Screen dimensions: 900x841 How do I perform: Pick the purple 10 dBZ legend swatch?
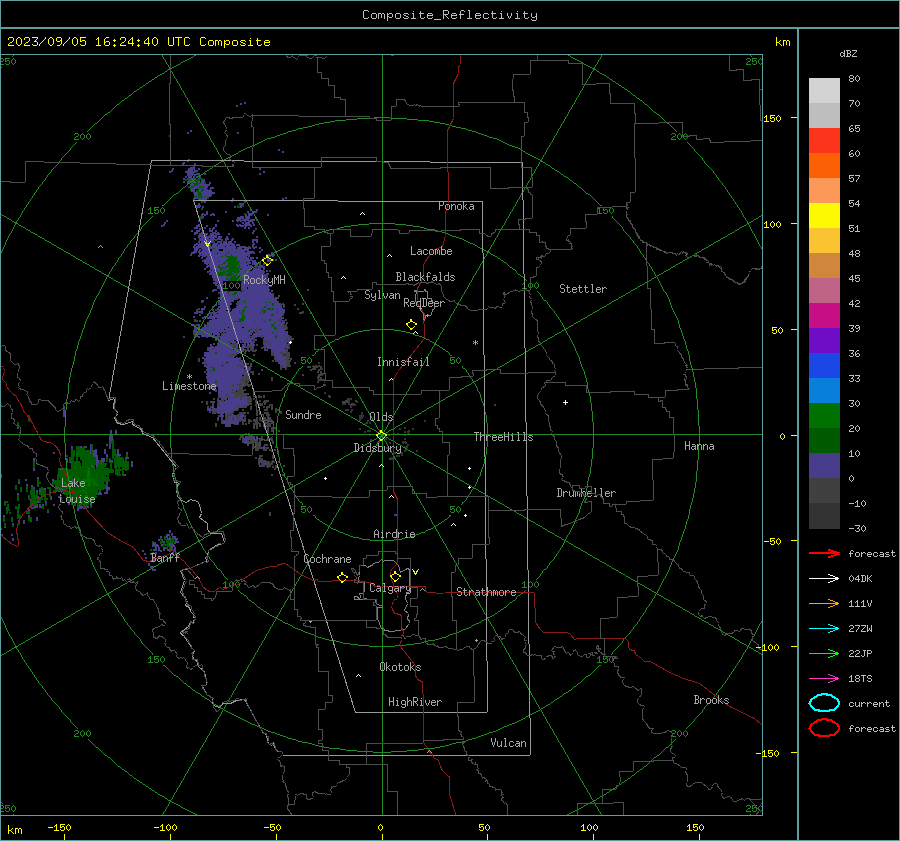click(x=824, y=465)
